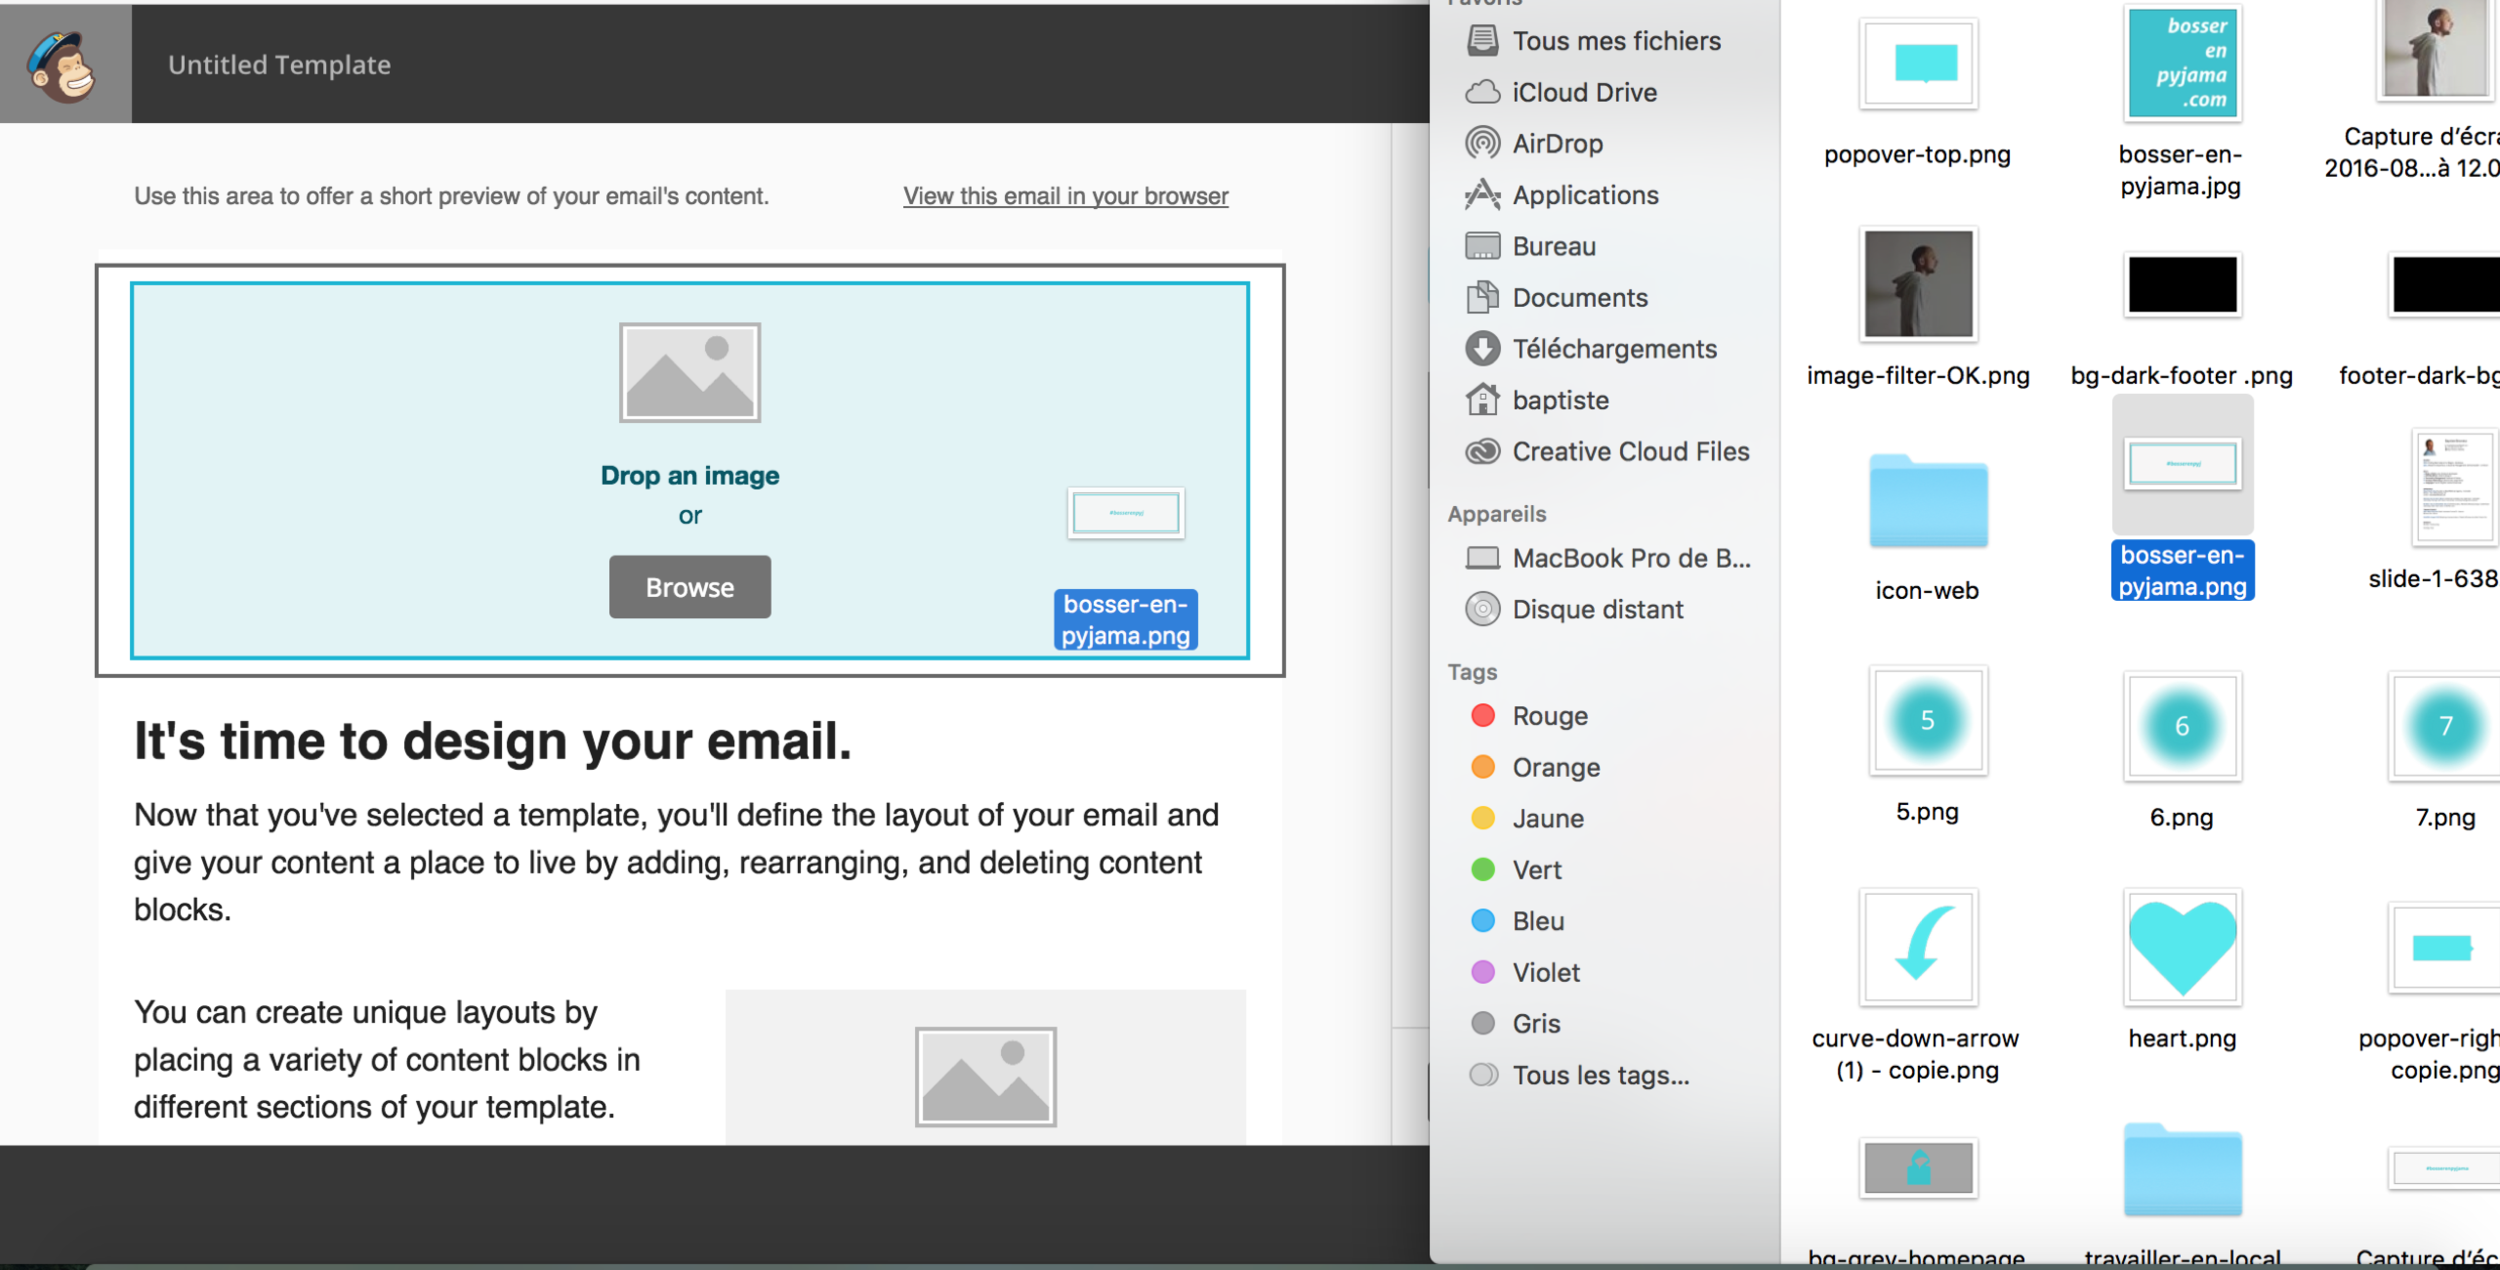Image resolution: width=2500 pixels, height=1270 pixels.
Task: Select image-filter-OK.png thumbnail
Action: click(x=1917, y=285)
